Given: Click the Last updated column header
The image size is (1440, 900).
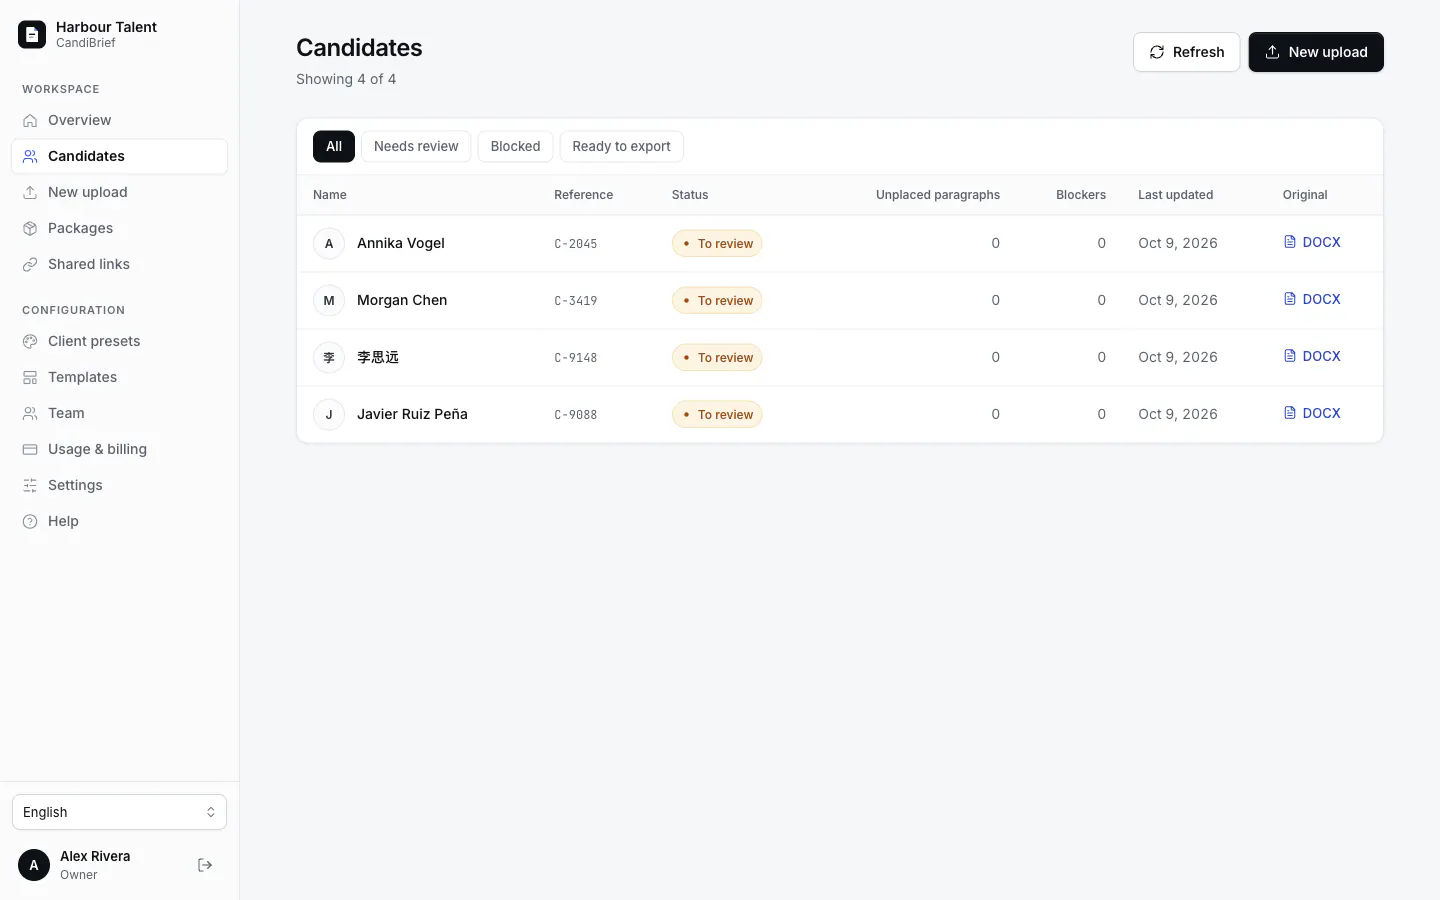Looking at the screenshot, I should 1176,195.
